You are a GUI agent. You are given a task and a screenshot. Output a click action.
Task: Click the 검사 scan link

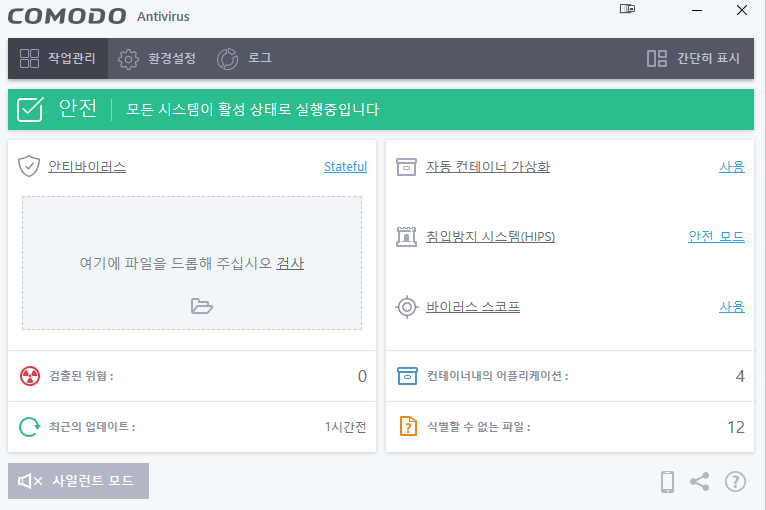290,263
